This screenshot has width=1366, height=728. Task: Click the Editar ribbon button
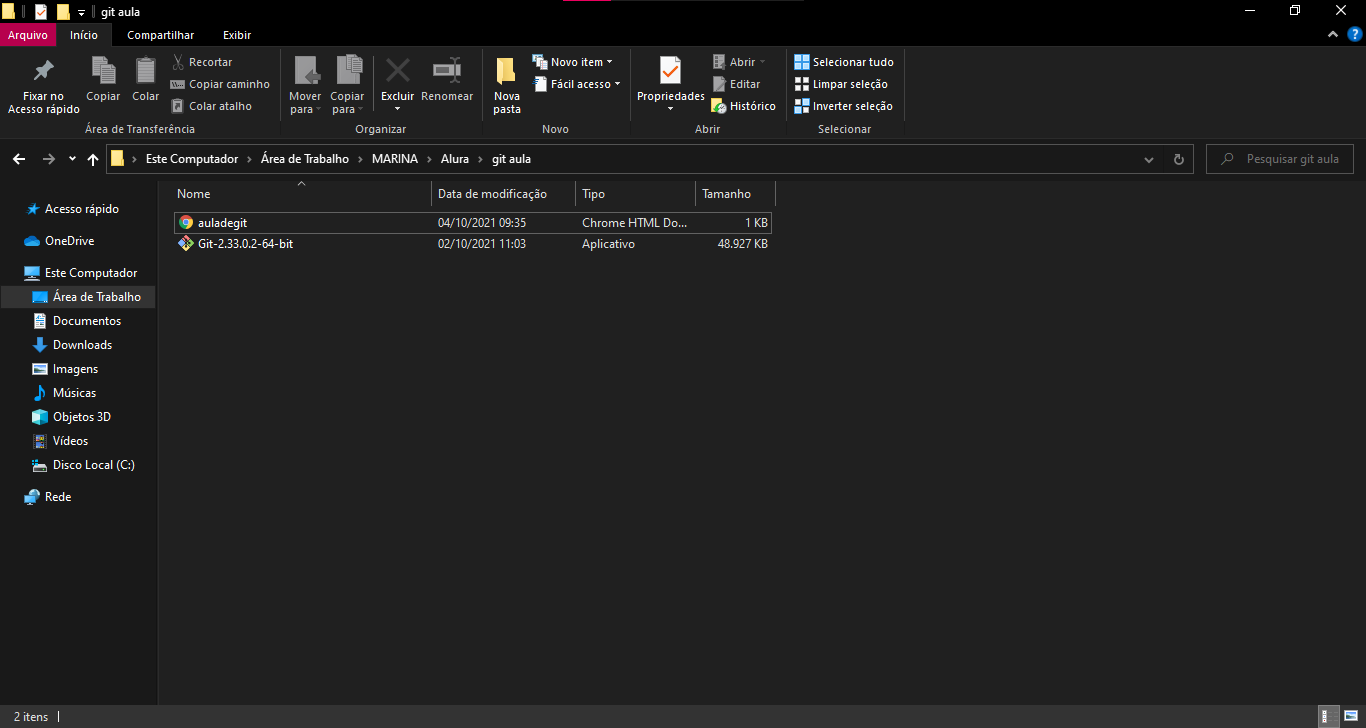pyautogui.click(x=736, y=84)
